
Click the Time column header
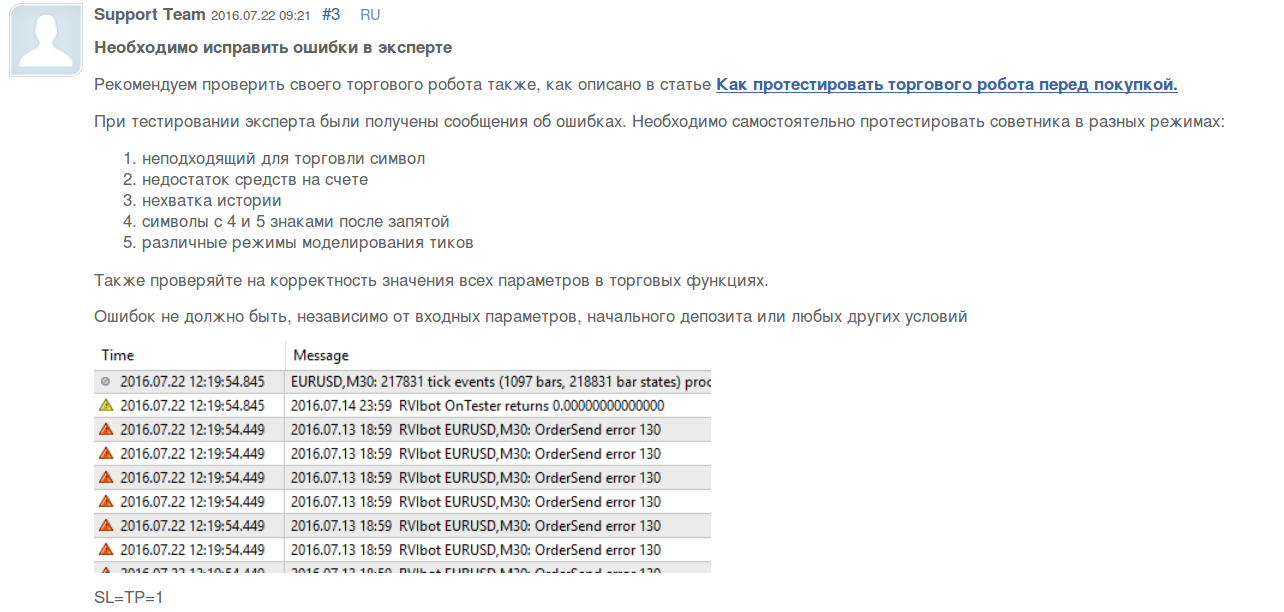click(x=118, y=355)
